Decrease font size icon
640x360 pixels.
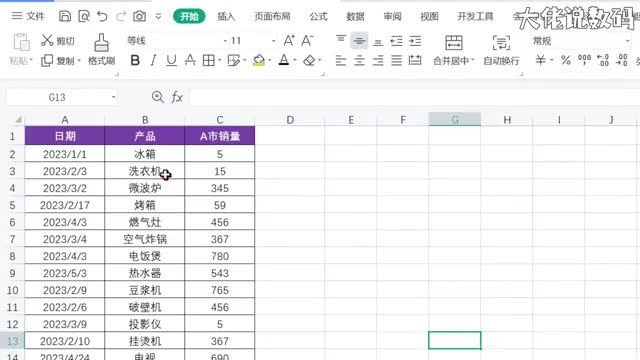tap(307, 40)
